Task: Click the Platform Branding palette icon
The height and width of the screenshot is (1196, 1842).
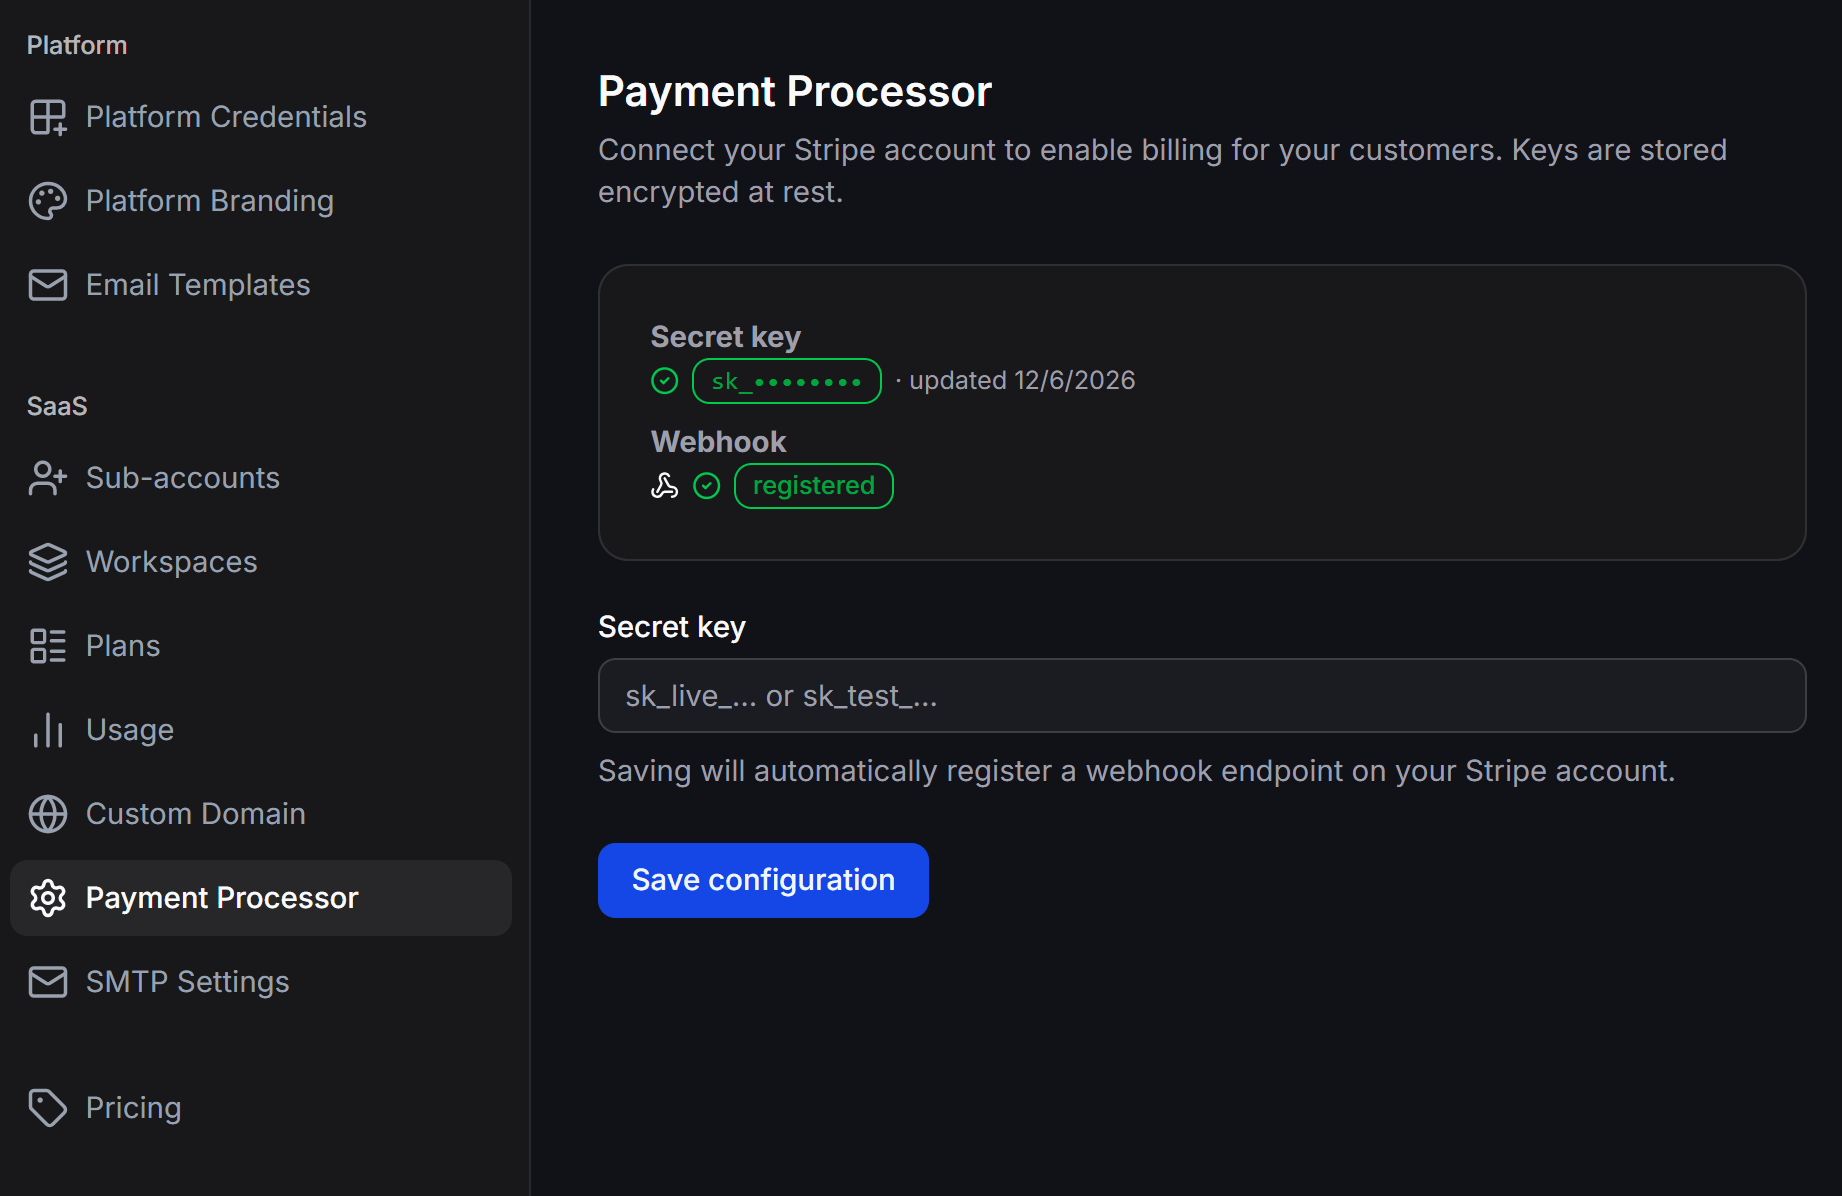Action: (x=48, y=201)
